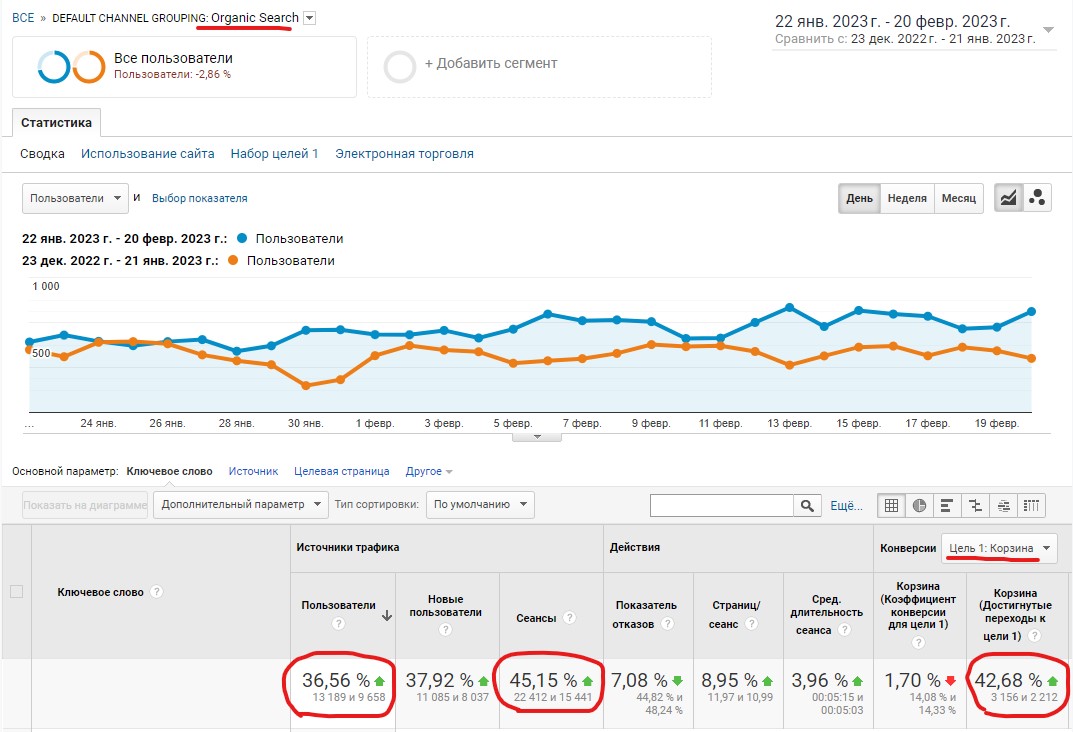
Task: Open help for Корзина conversion rate column
Action: [x=918, y=642]
